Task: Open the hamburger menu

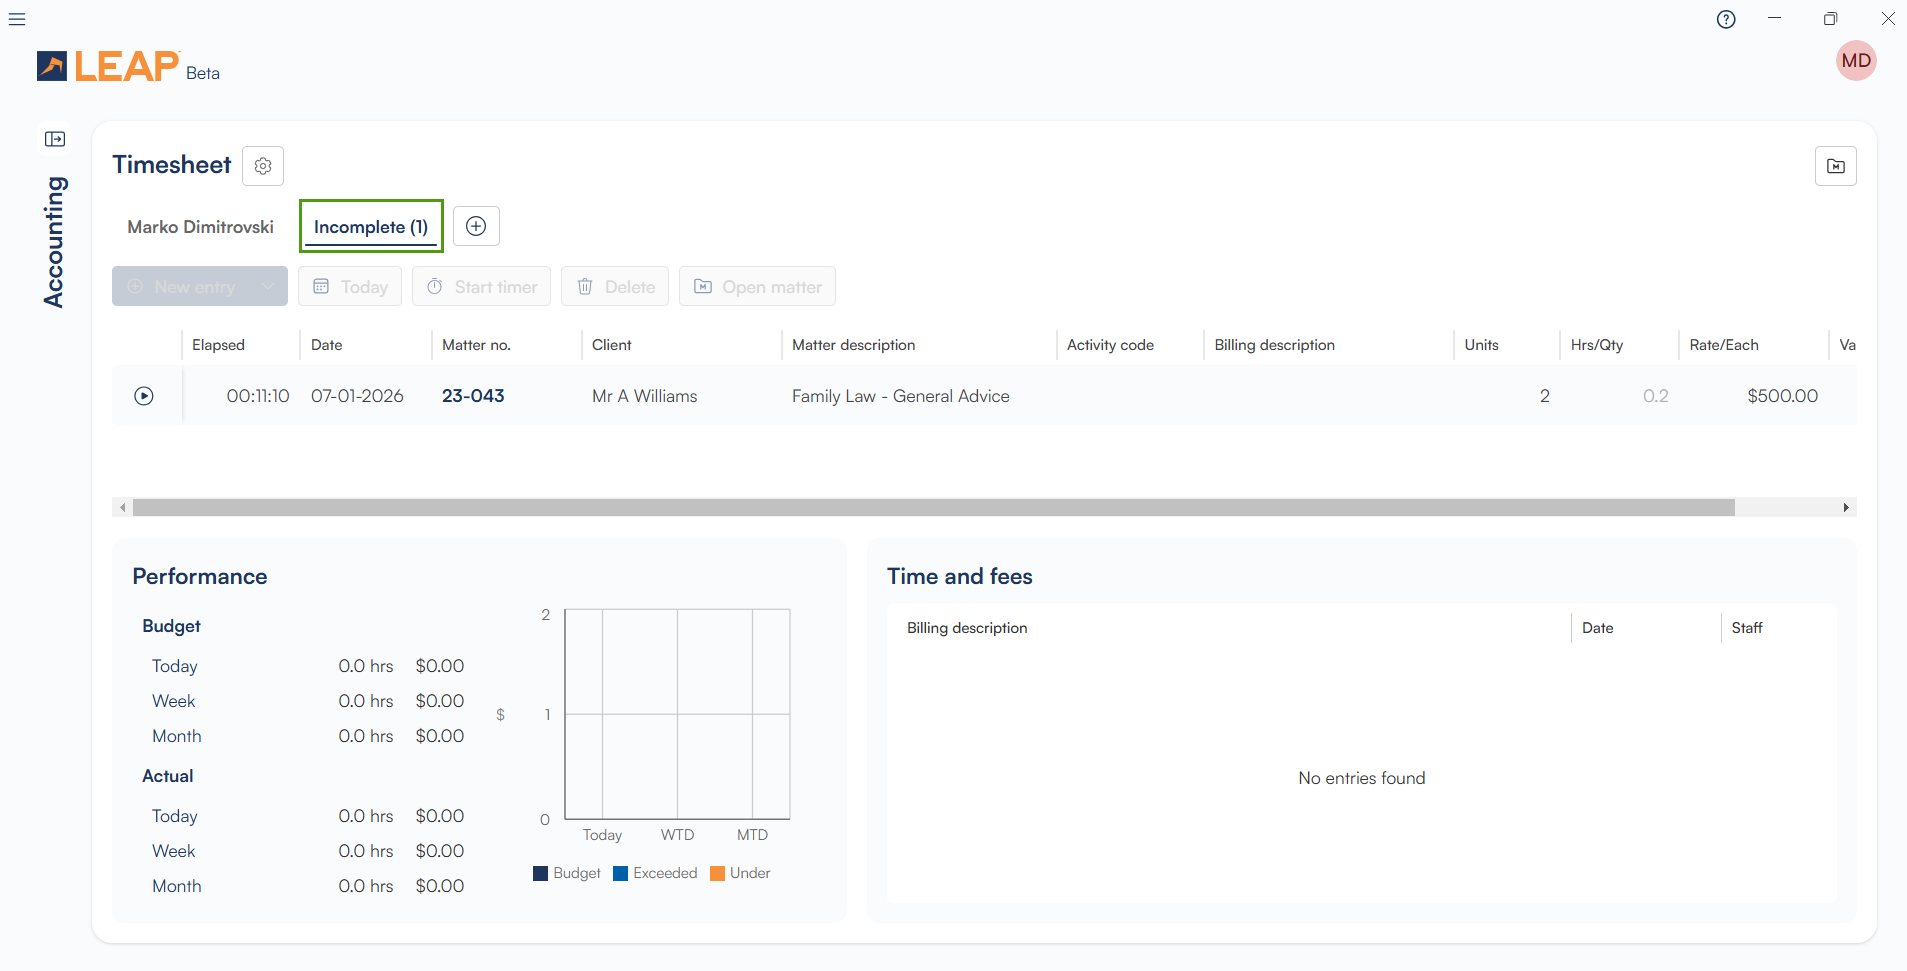Action: pos(17,19)
